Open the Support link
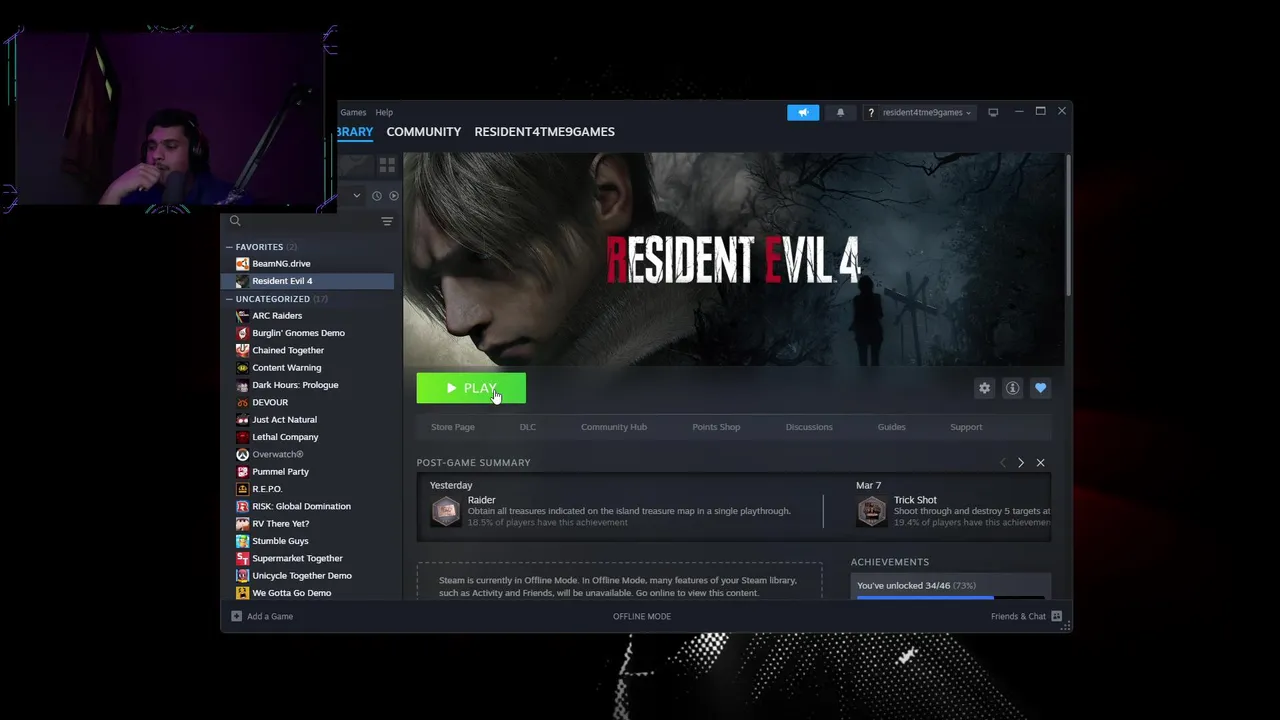The image size is (1280, 720). [966, 427]
